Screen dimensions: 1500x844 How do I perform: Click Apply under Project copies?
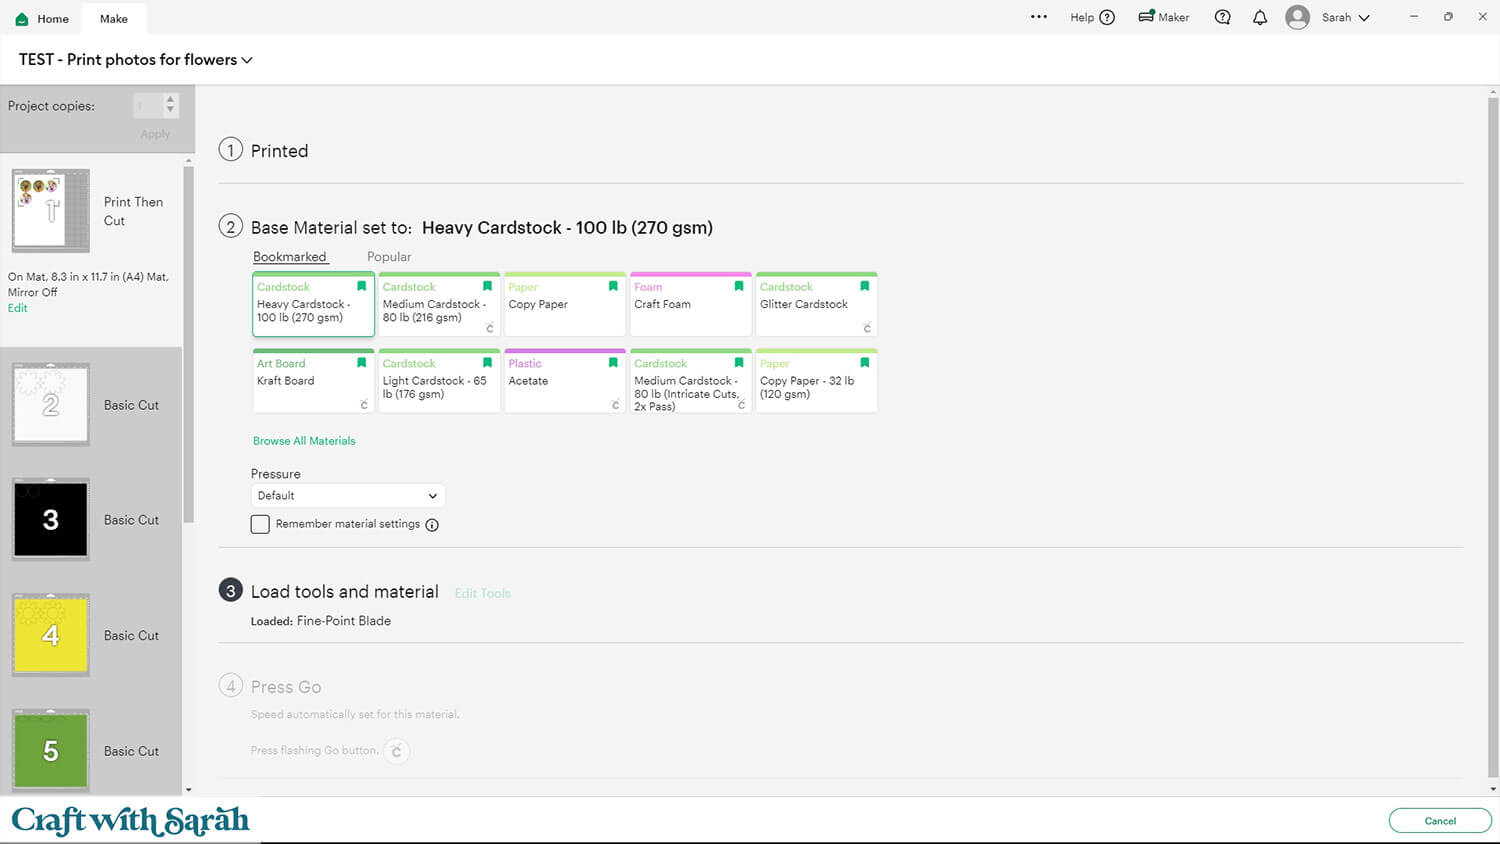[x=155, y=134]
